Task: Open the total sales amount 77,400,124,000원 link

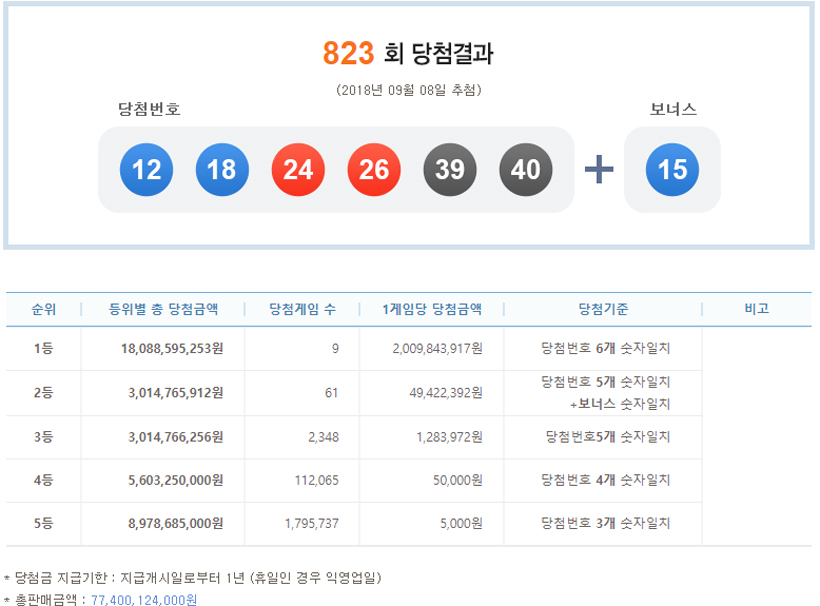Action: pos(144,600)
